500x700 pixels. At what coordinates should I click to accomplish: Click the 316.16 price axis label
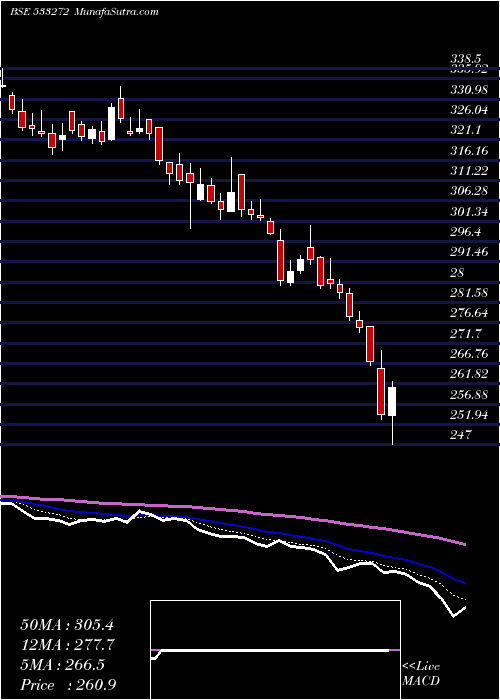pos(469,151)
